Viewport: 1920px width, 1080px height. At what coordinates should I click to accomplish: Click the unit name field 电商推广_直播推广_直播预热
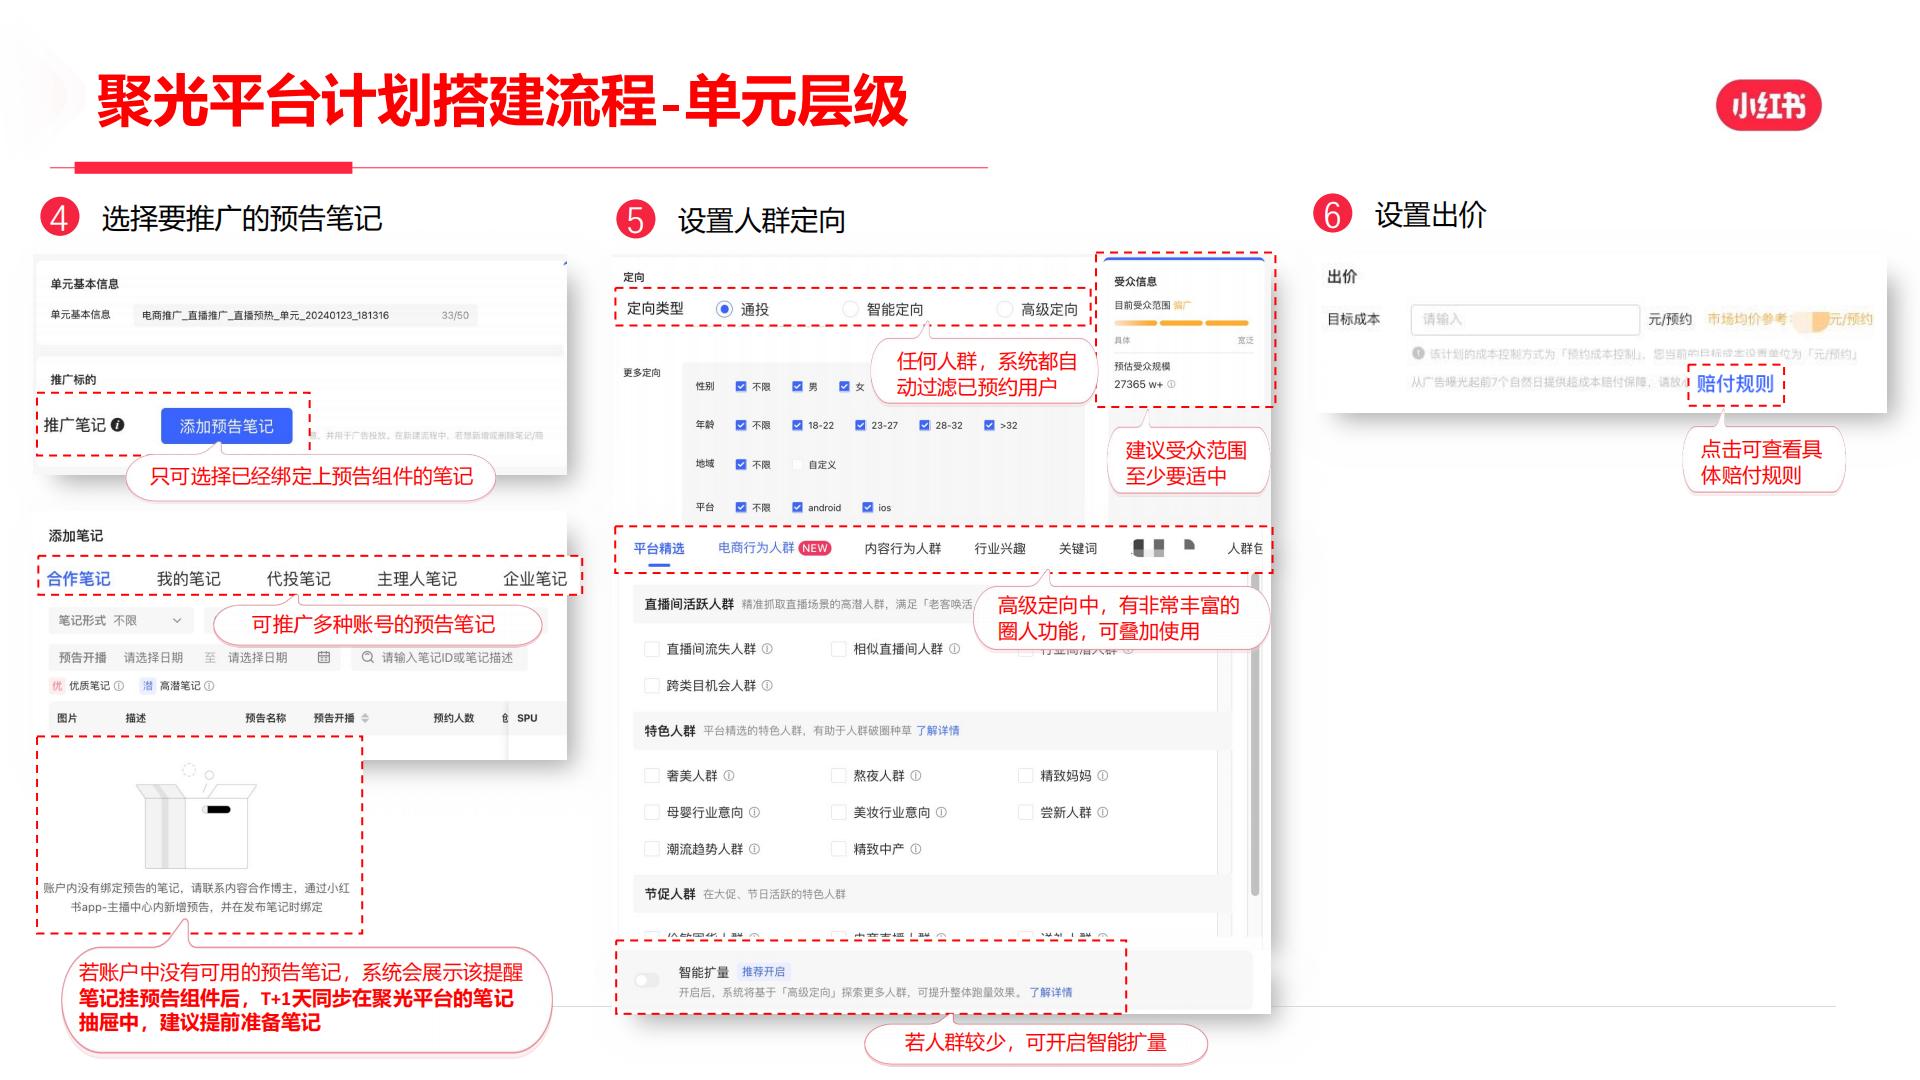pyautogui.click(x=305, y=315)
